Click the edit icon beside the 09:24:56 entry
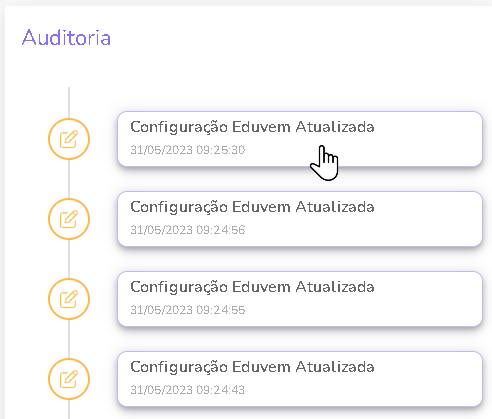 point(69,219)
